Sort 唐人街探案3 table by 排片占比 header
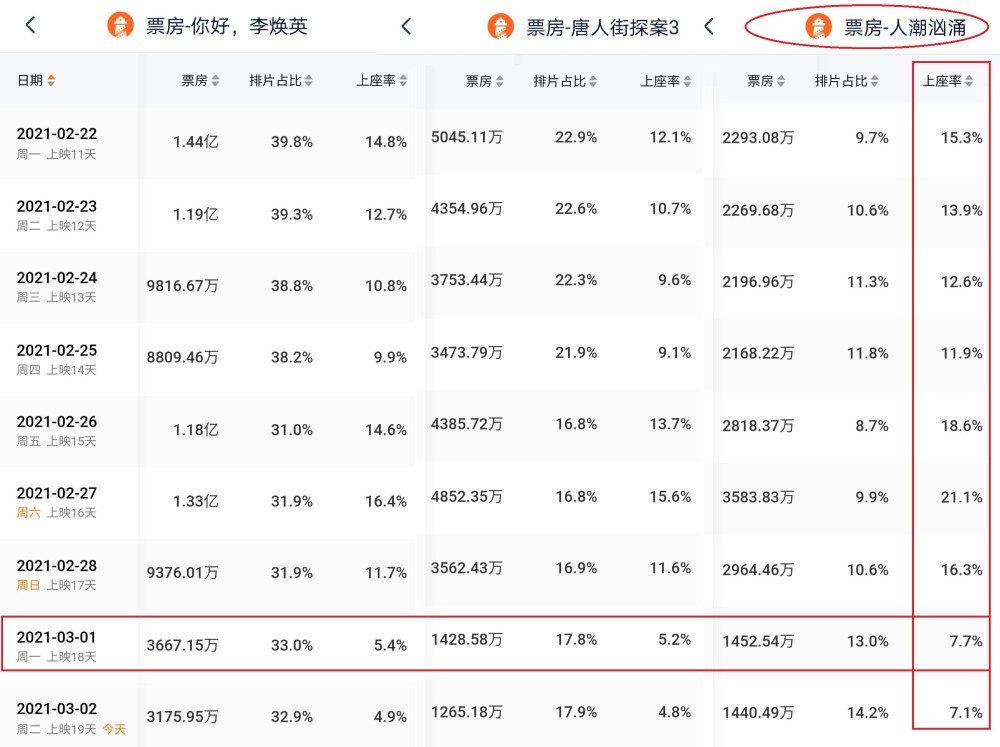The image size is (1000, 747). [x=594, y=81]
